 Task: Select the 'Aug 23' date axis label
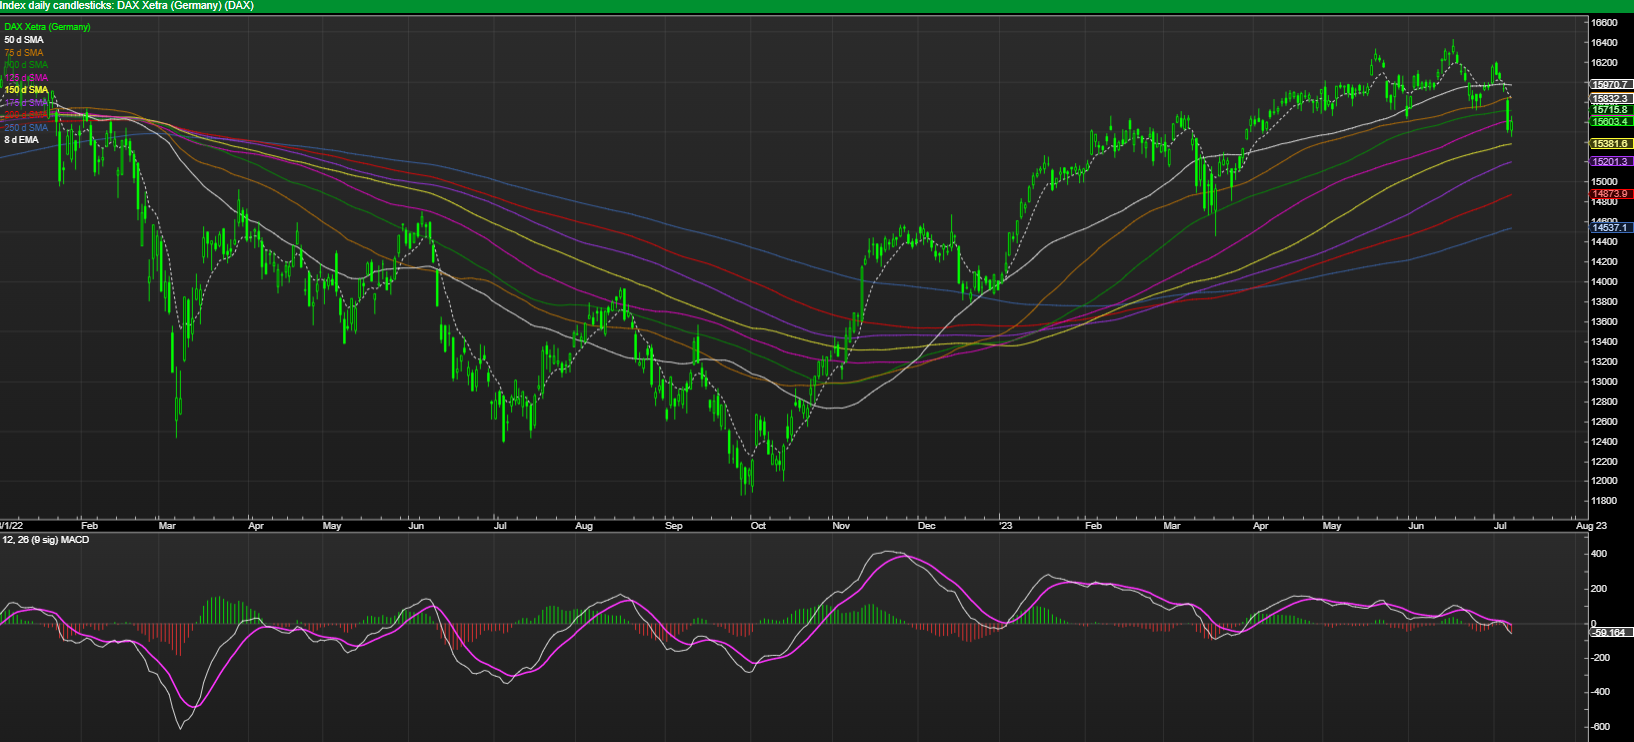pos(1591,526)
